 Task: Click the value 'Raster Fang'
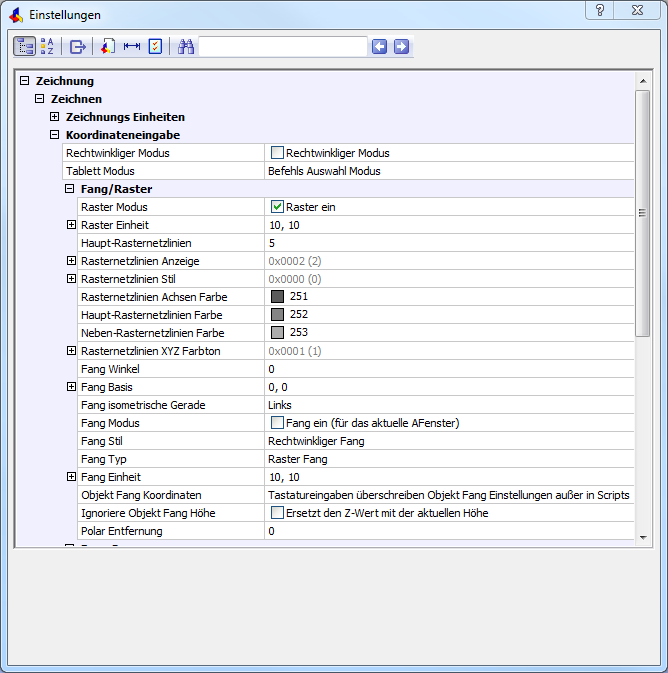pos(298,459)
